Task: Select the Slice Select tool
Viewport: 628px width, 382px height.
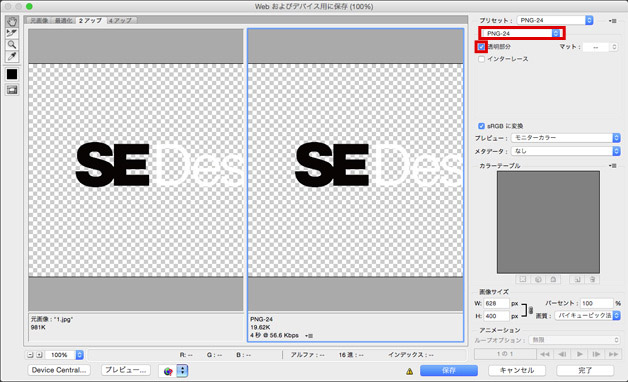Action: click(x=12, y=33)
